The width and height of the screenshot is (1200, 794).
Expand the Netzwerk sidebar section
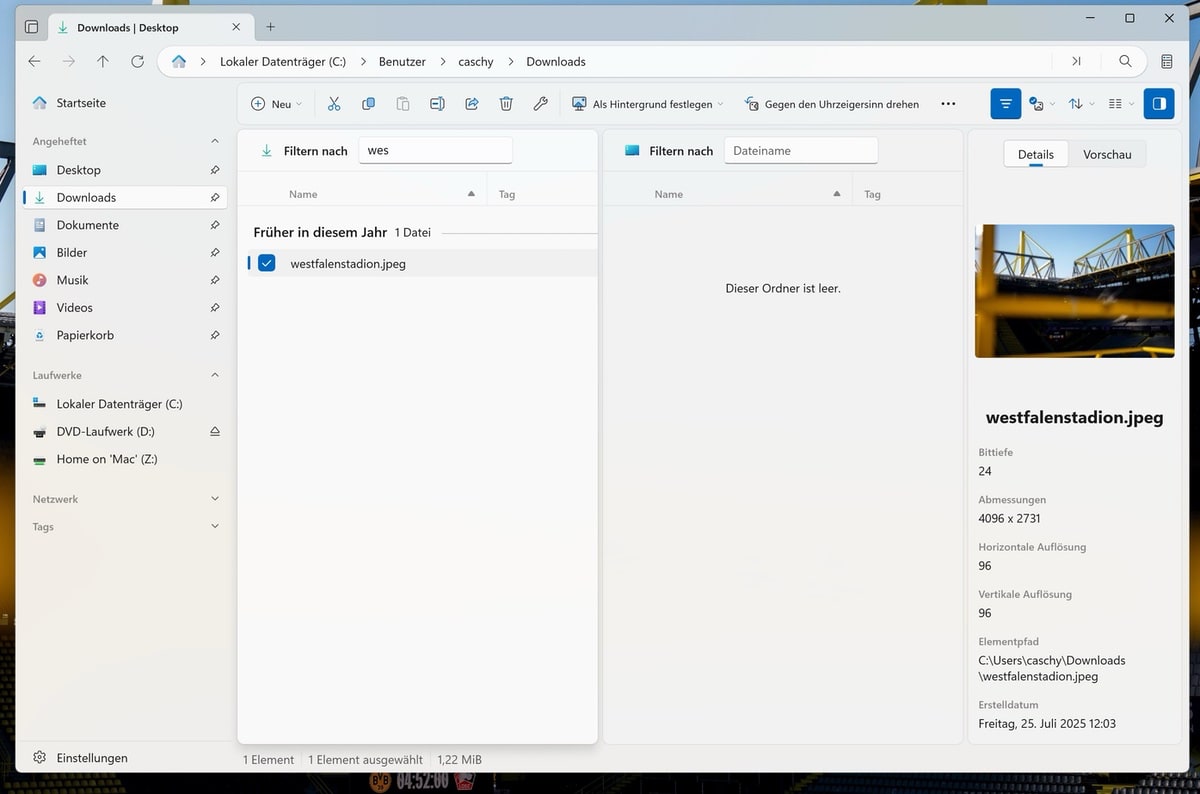click(215, 499)
